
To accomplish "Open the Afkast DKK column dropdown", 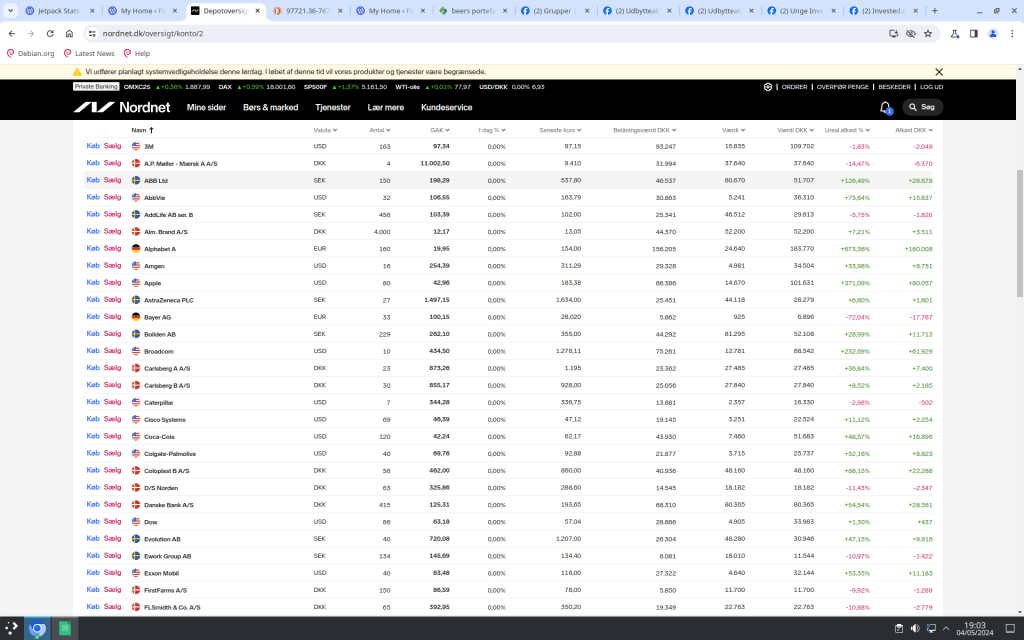I will 913,130.
